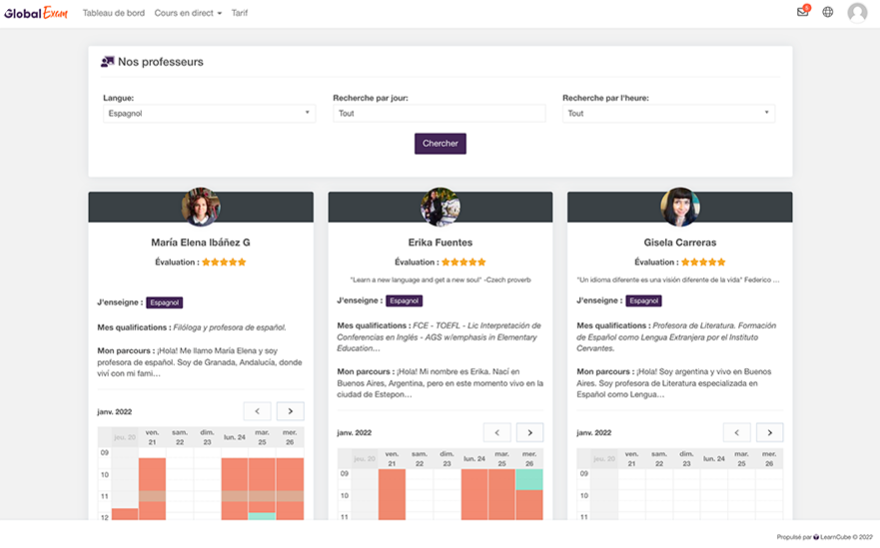This screenshot has width=880, height=548.
Task: Open the mail notifications icon
Action: [x=802, y=12]
